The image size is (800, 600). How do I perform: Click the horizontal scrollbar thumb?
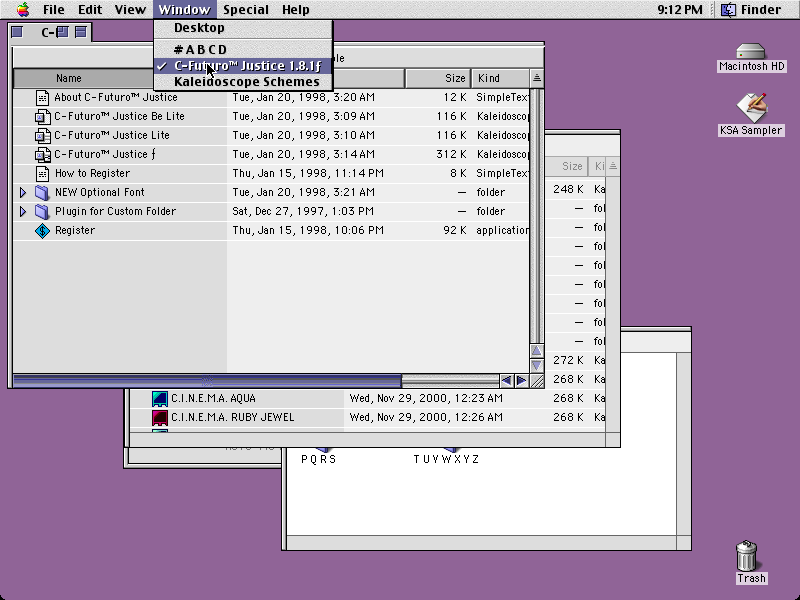[x=207, y=381]
